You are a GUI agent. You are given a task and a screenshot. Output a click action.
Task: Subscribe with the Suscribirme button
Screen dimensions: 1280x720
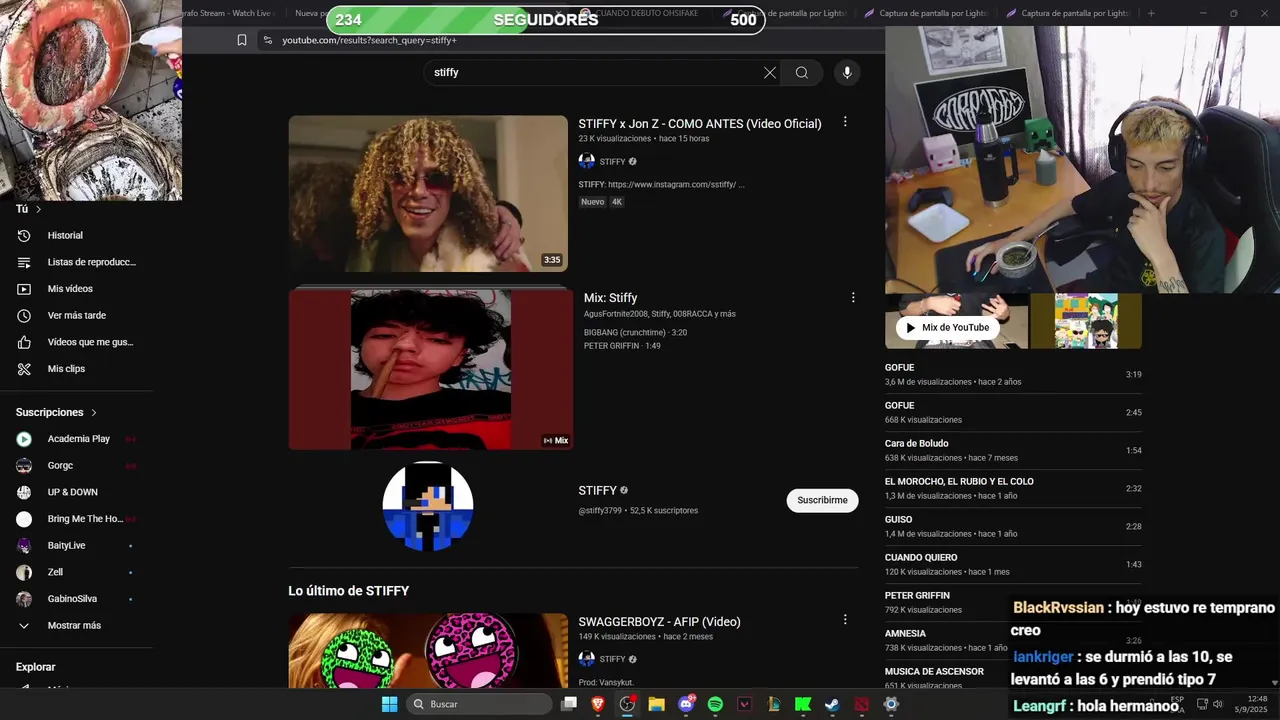click(822, 500)
